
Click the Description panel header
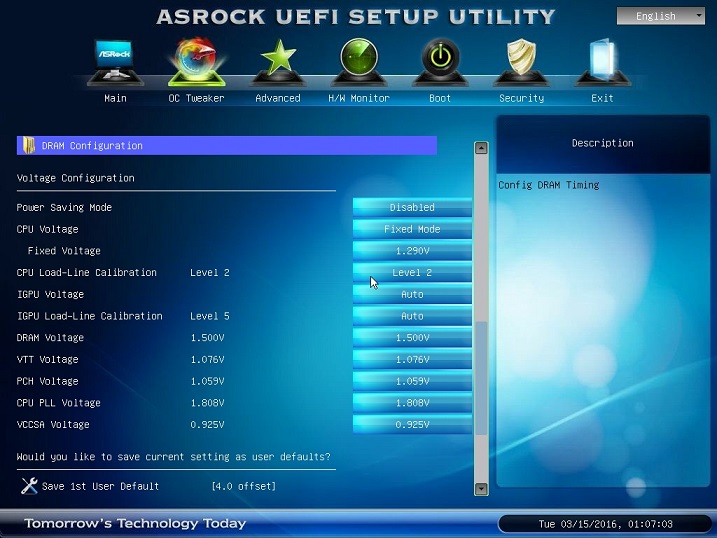603,143
